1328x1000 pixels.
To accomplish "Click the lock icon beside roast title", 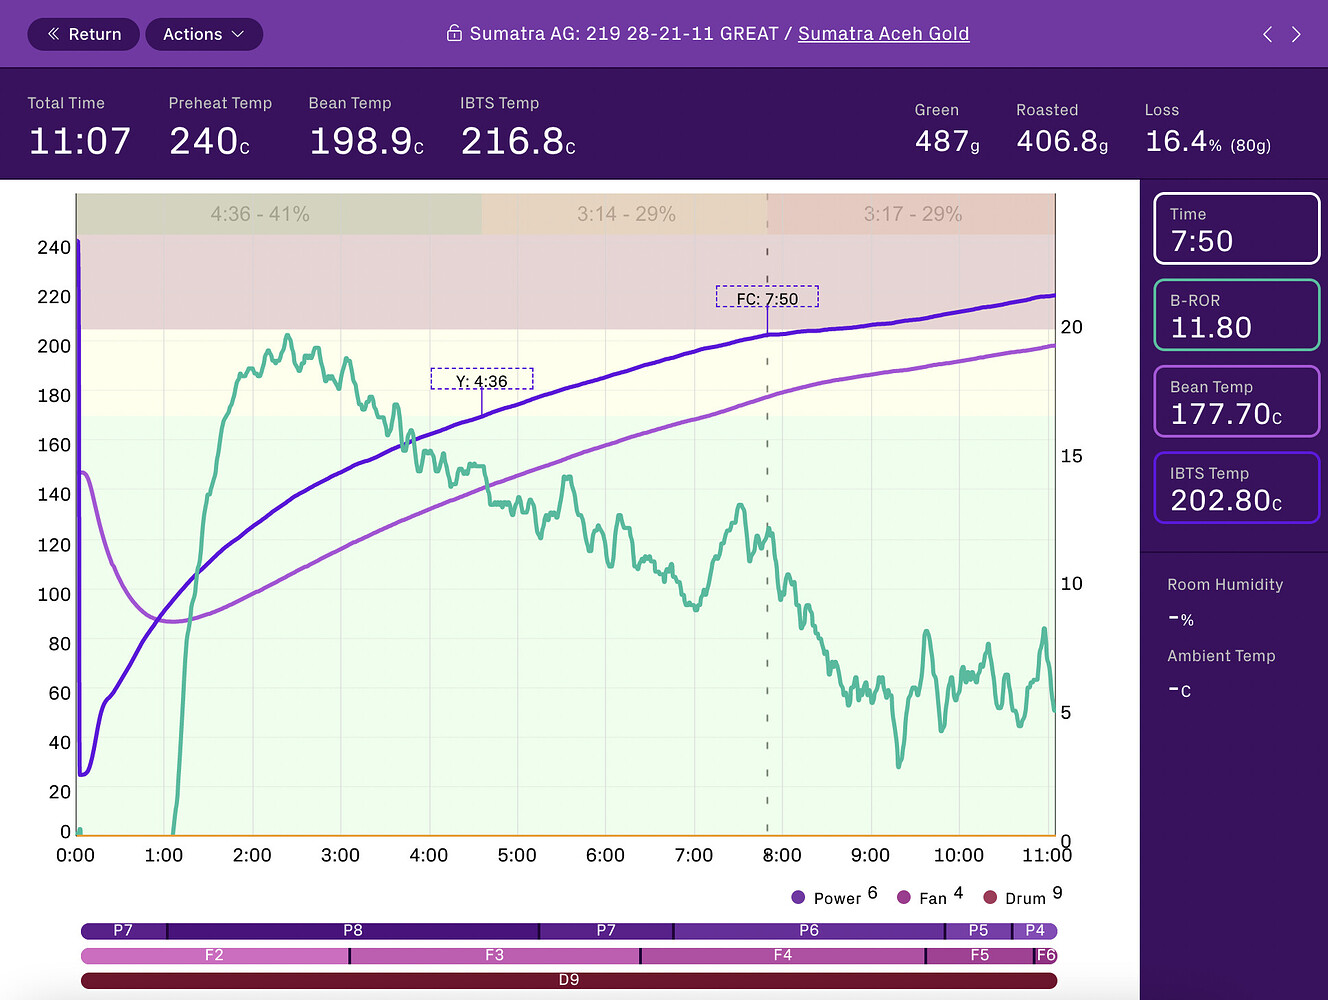I will pos(454,33).
